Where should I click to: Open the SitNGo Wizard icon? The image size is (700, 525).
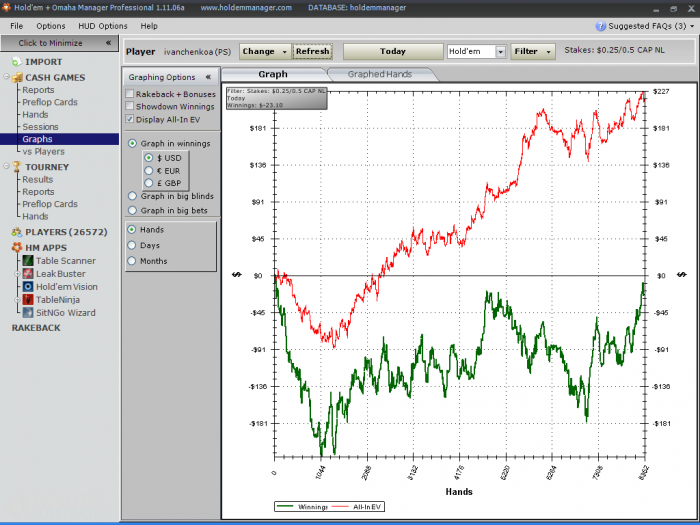[x=28, y=313]
